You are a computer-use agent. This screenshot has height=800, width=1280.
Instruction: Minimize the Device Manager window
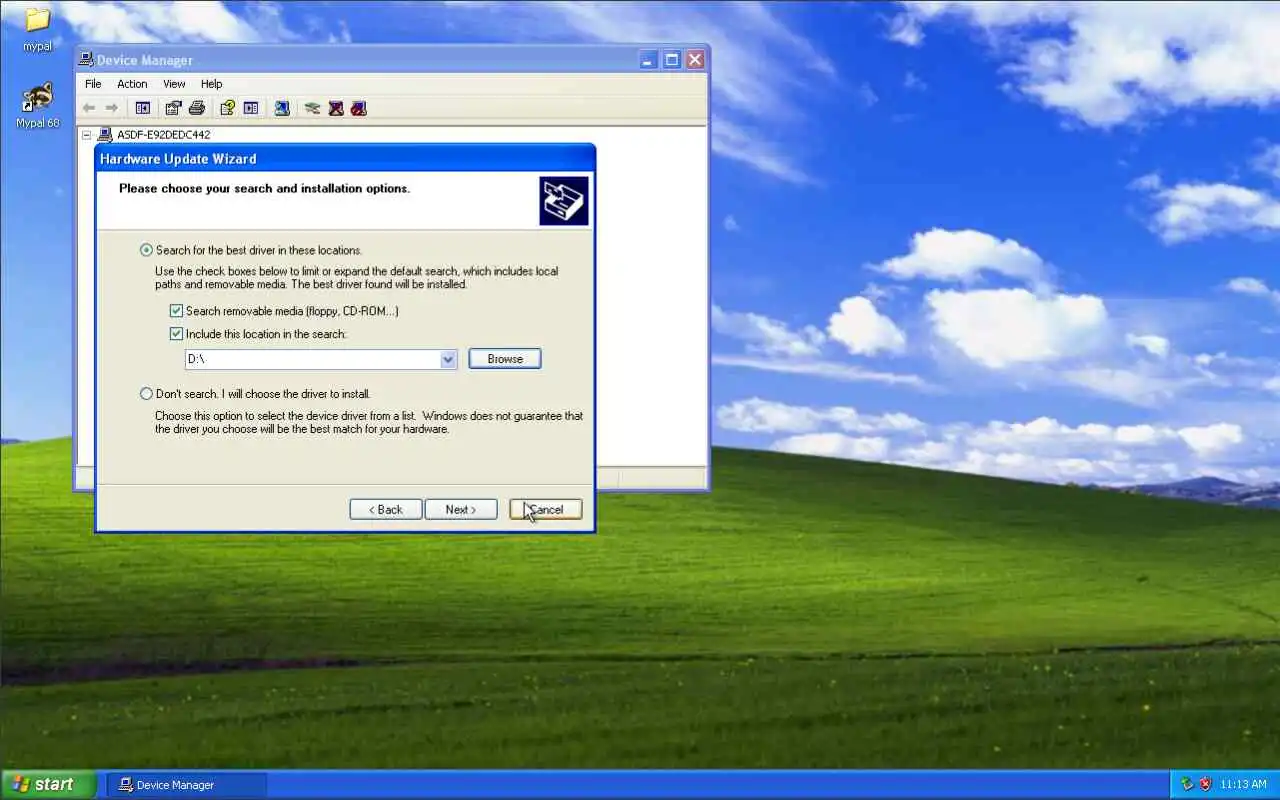point(649,60)
